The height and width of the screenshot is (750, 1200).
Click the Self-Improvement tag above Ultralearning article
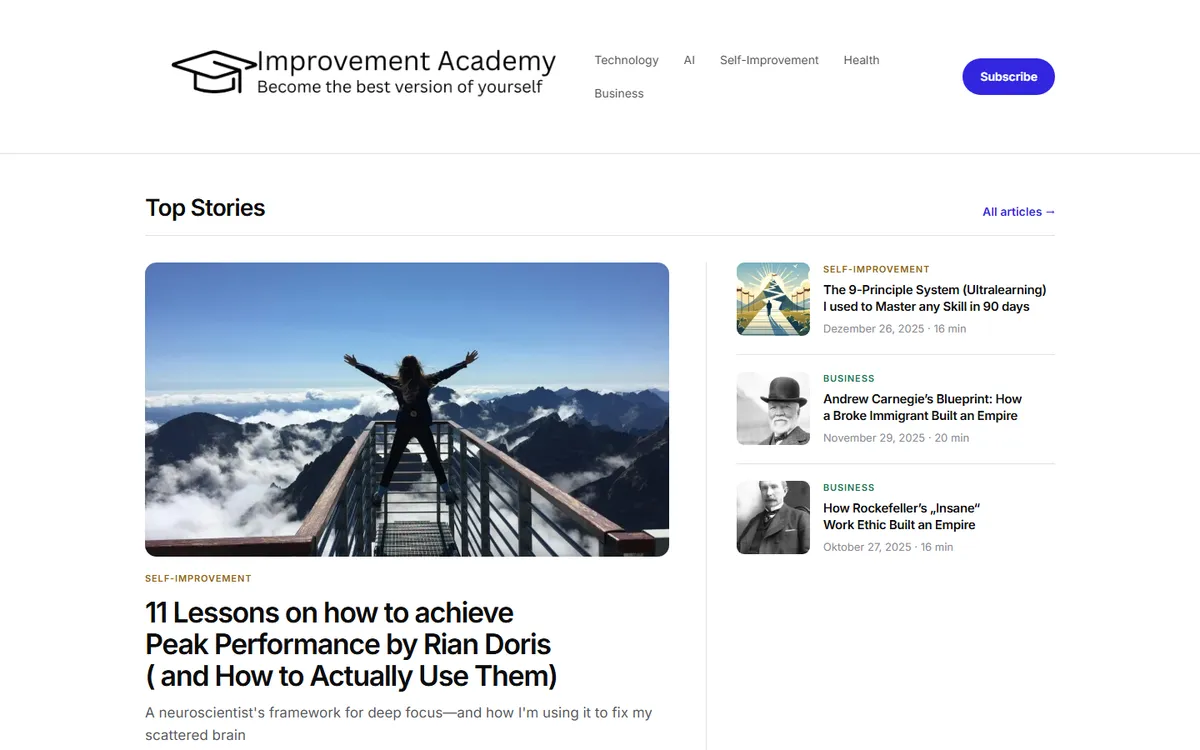pyautogui.click(x=876, y=269)
